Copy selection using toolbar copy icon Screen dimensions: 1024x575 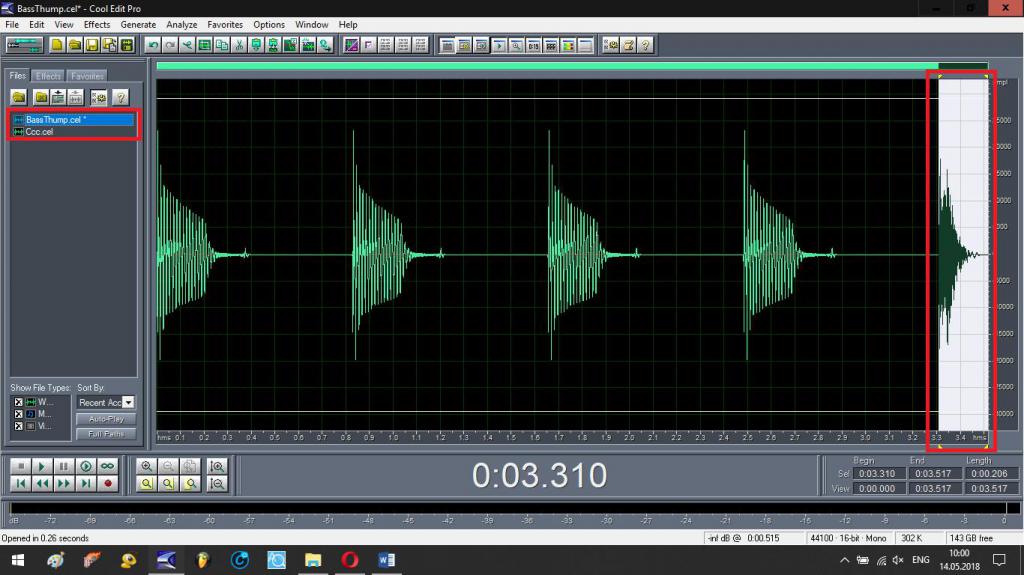(222, 45)
